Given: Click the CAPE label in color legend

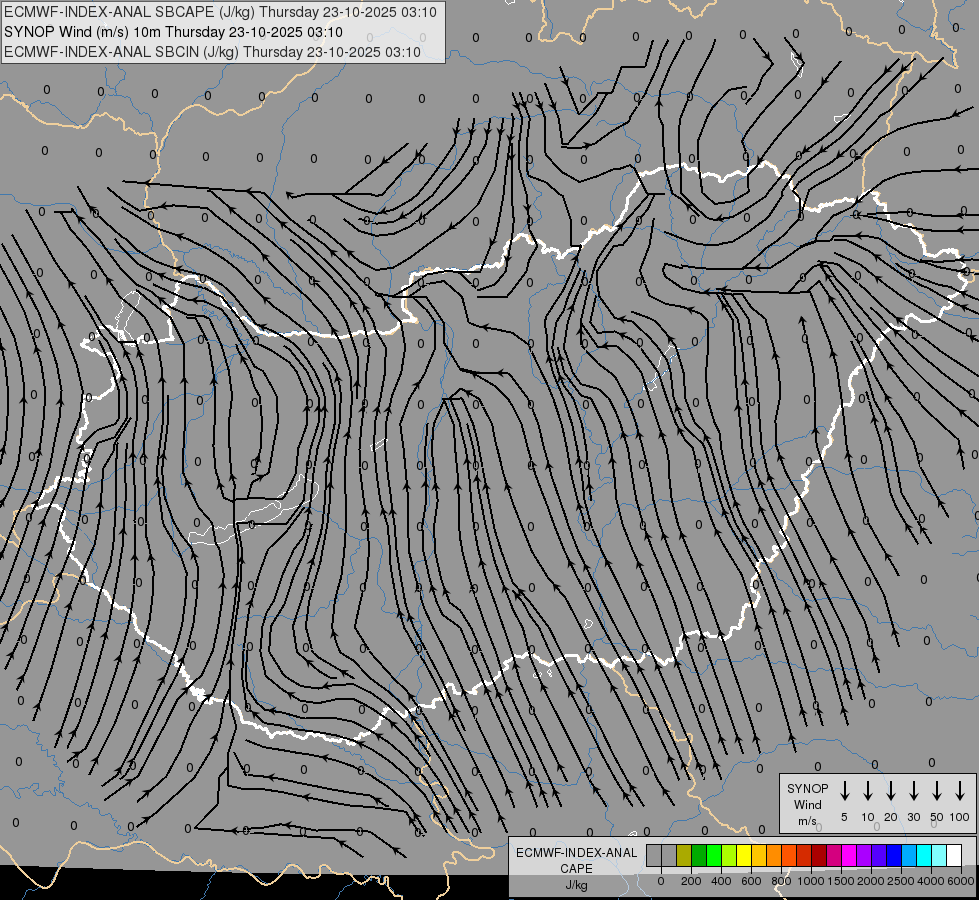Looking at the screenshot, I should point(576,869).
